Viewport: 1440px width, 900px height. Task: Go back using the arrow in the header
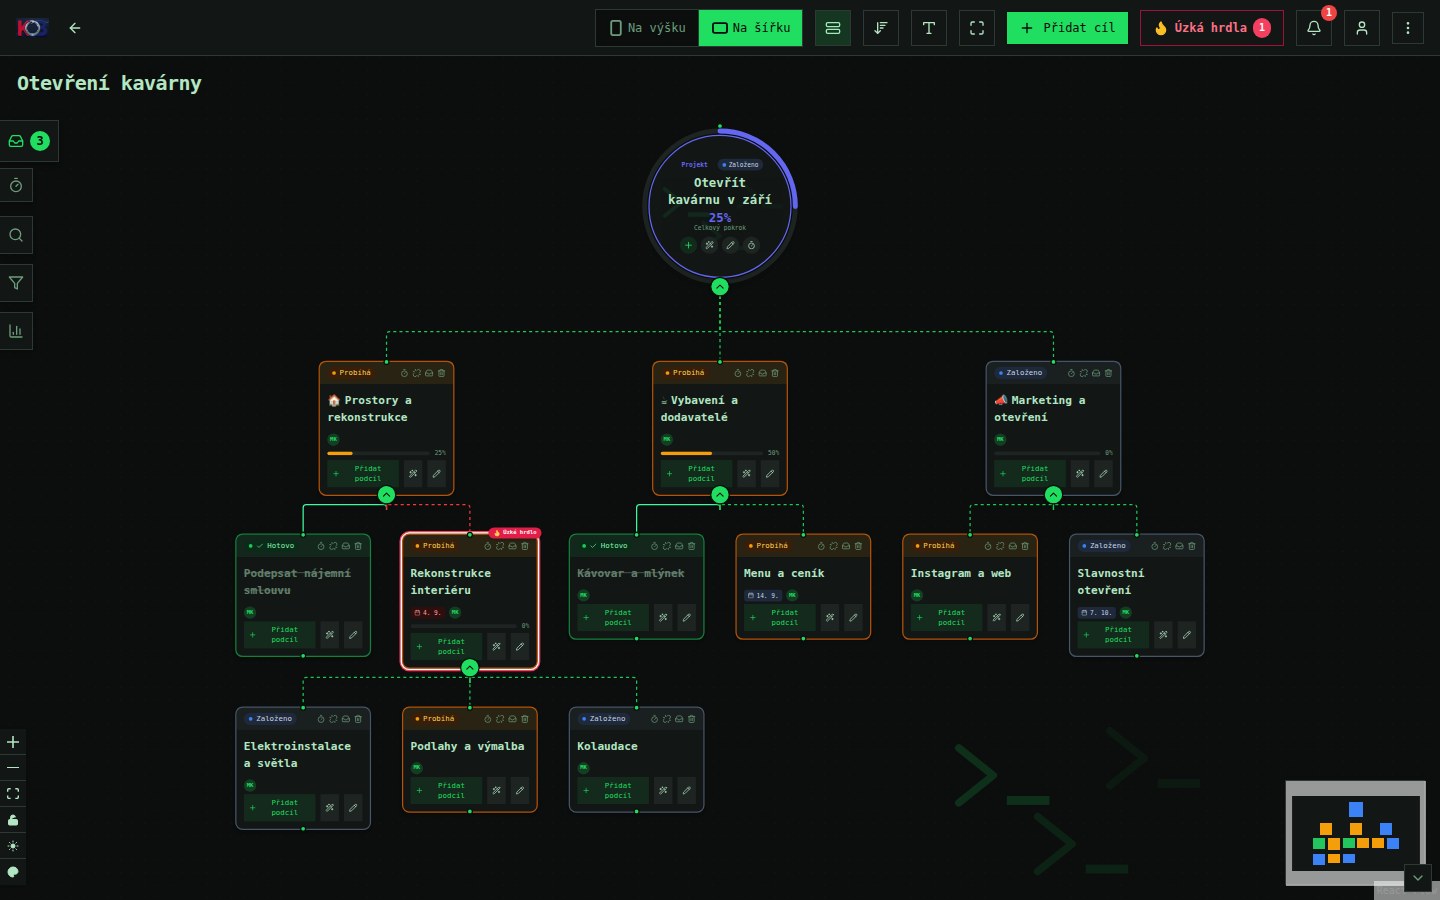click(75, 28)
